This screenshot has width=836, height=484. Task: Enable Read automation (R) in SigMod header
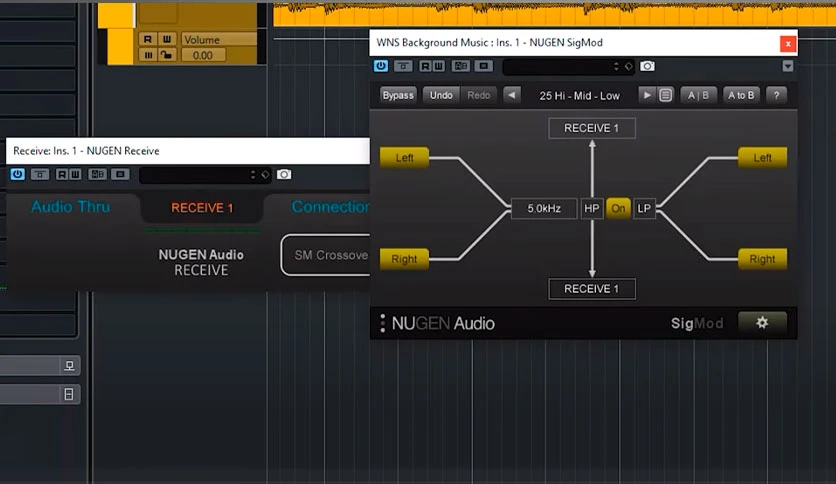click(425, 66)
